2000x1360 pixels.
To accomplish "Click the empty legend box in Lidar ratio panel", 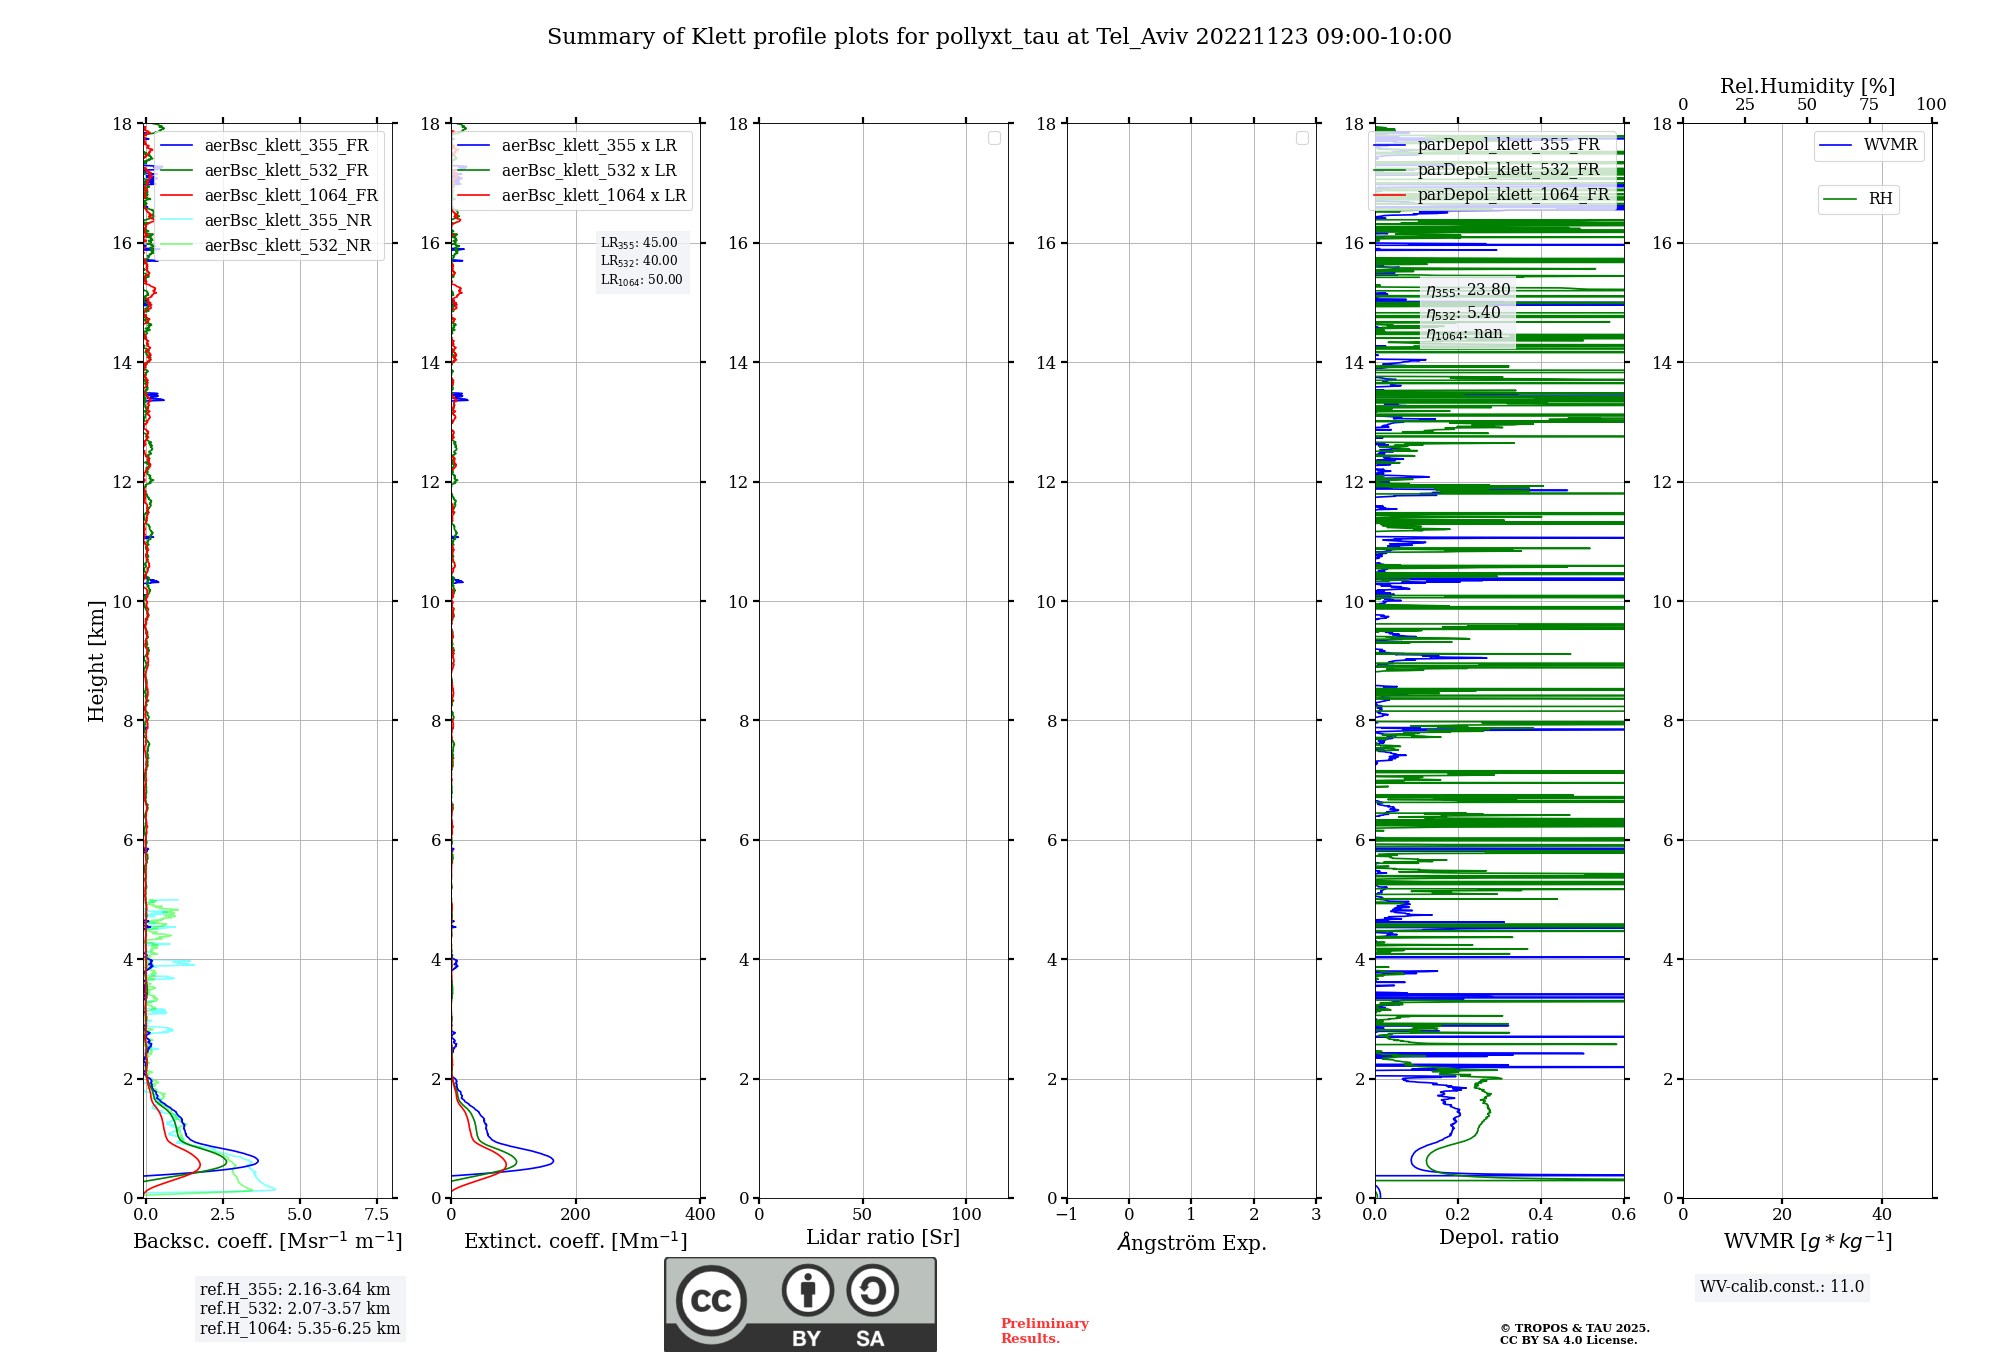I will [994, 138].
